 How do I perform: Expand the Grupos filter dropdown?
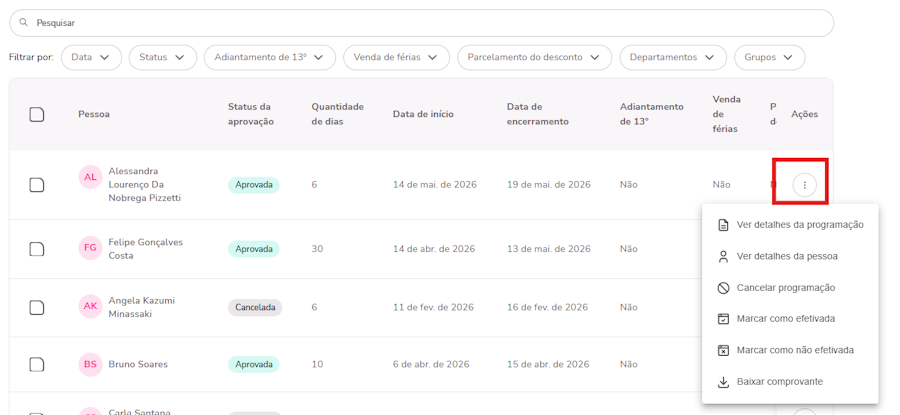[769, 57]
